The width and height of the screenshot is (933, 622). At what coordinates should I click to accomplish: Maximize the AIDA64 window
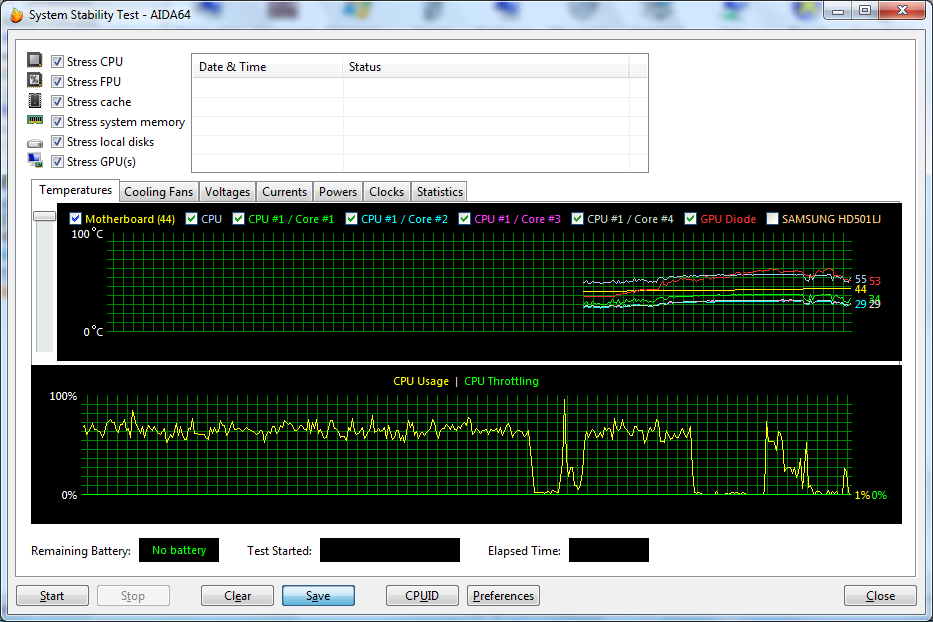pos(865,10)
